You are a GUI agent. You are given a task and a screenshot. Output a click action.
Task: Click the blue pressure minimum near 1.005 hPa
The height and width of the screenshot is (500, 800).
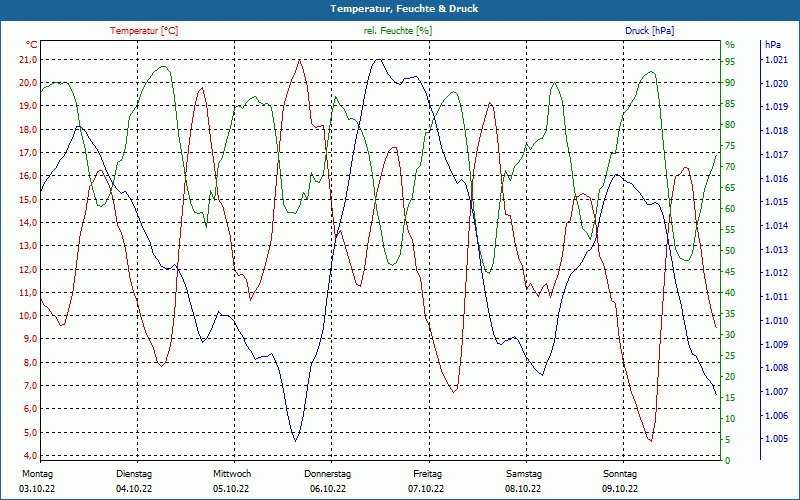[295, 441]
